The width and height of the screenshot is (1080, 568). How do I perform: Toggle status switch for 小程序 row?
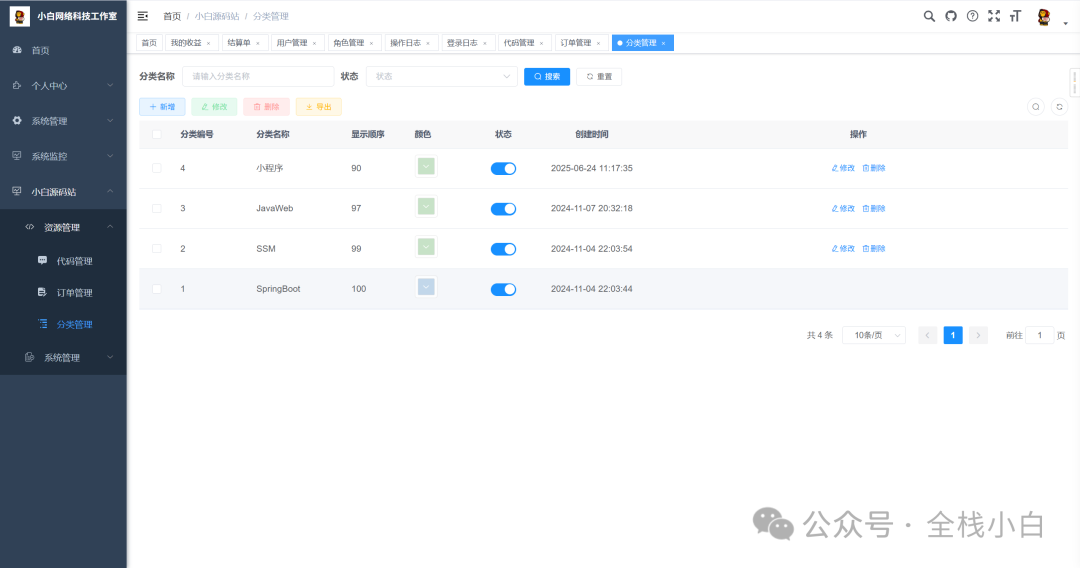[x=503, y=169]
